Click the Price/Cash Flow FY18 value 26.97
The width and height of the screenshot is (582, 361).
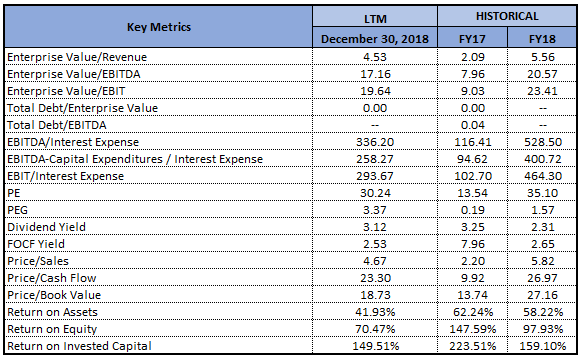[542, 278]
